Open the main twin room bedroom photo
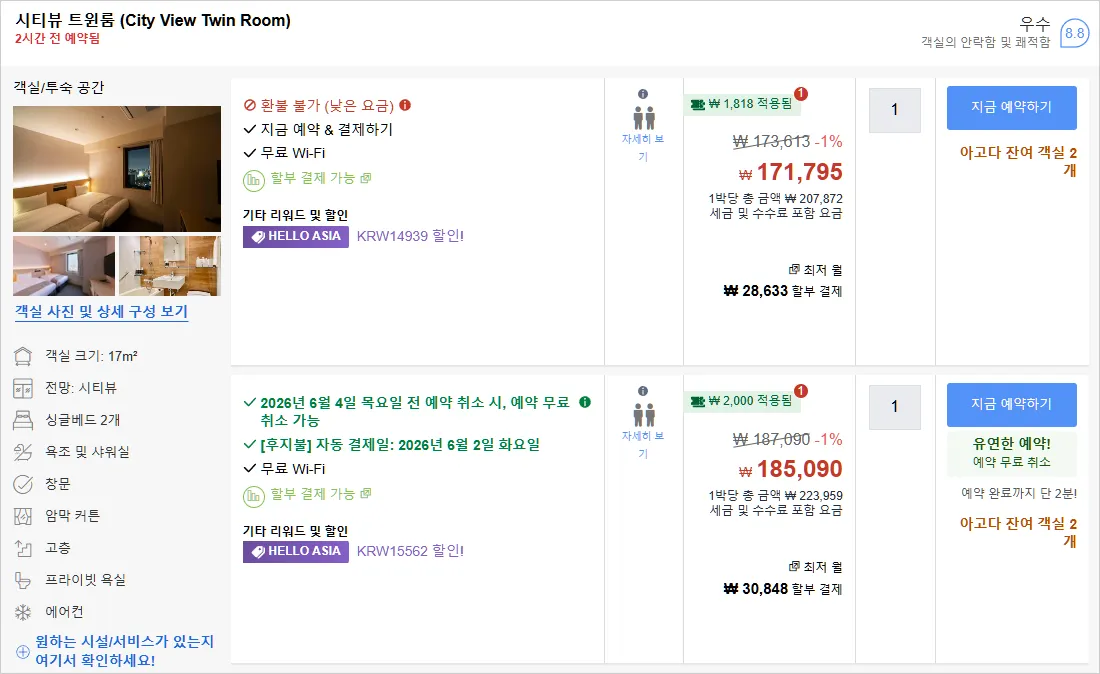 (117, 168)
